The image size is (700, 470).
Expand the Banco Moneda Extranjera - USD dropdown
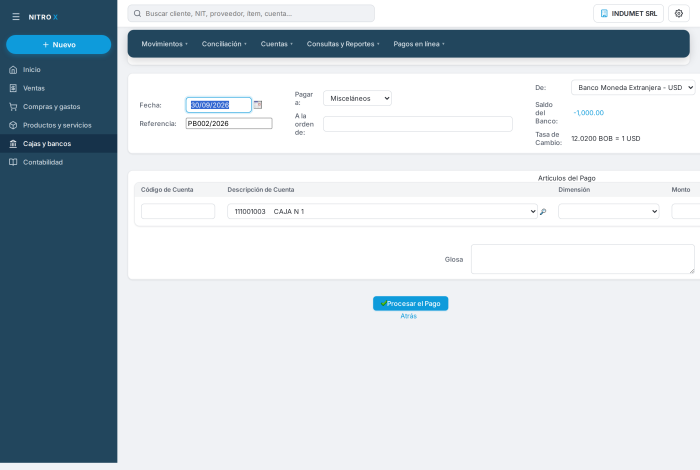tap(633, 87)
